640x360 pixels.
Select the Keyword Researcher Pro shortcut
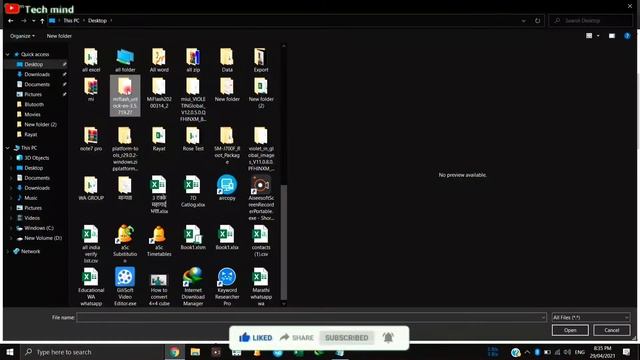pos(227,287)
